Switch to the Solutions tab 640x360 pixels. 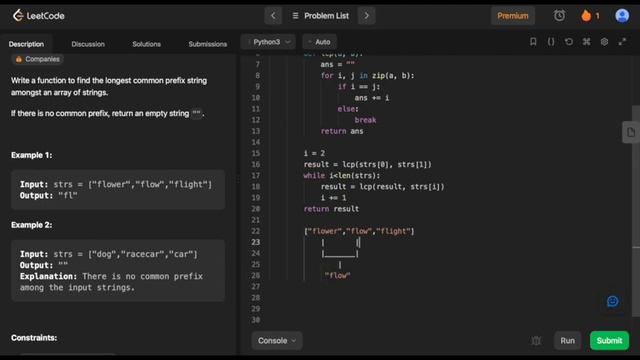coord(147,44)
